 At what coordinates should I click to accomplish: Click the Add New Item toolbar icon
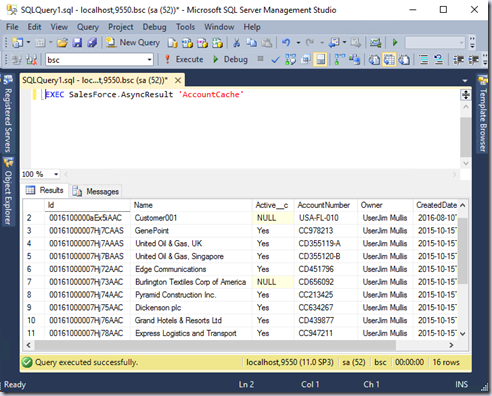[x=40, y=43]
